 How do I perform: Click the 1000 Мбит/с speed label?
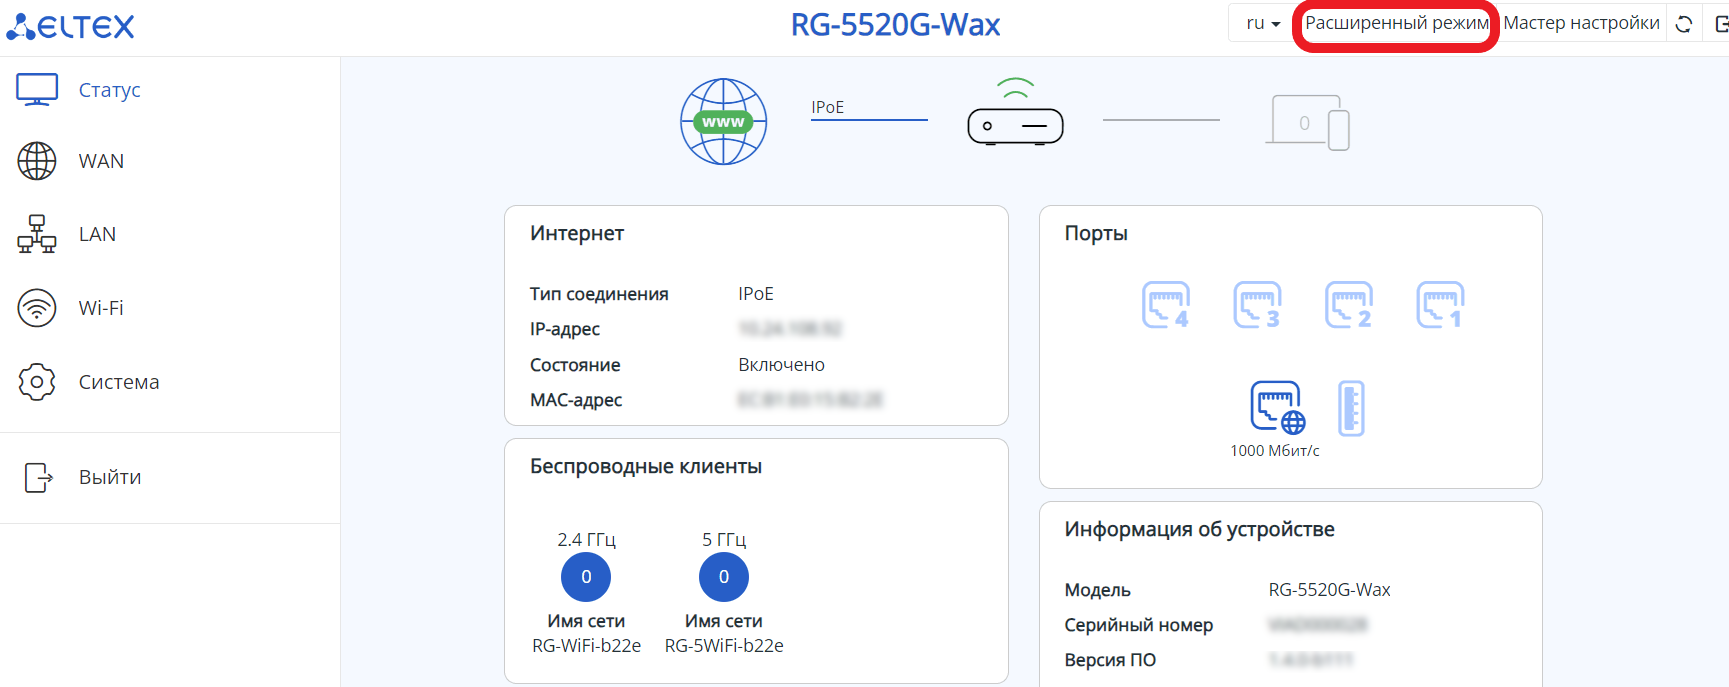1275,451
